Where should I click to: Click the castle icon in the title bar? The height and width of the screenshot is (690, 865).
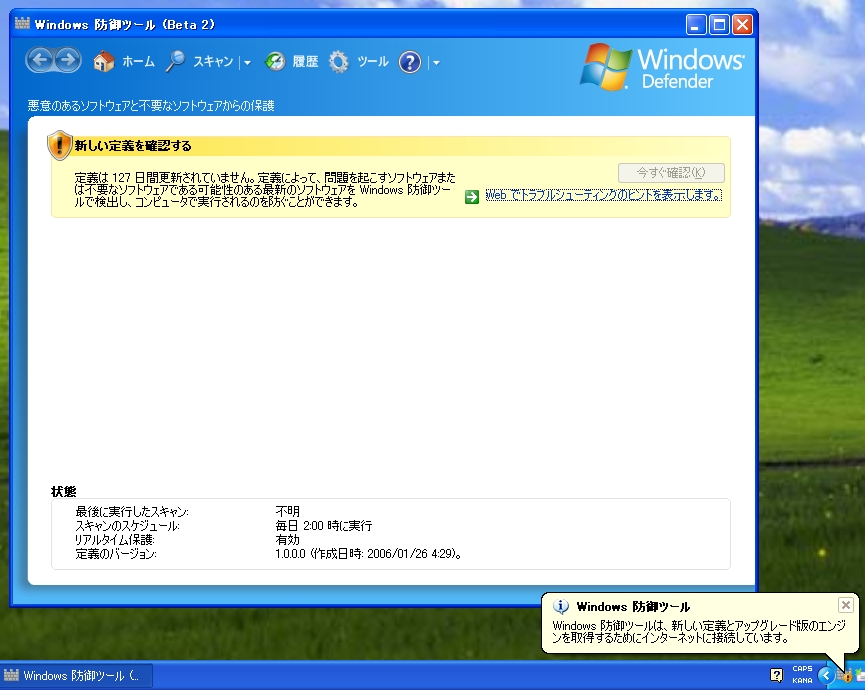tap(22, 24)
